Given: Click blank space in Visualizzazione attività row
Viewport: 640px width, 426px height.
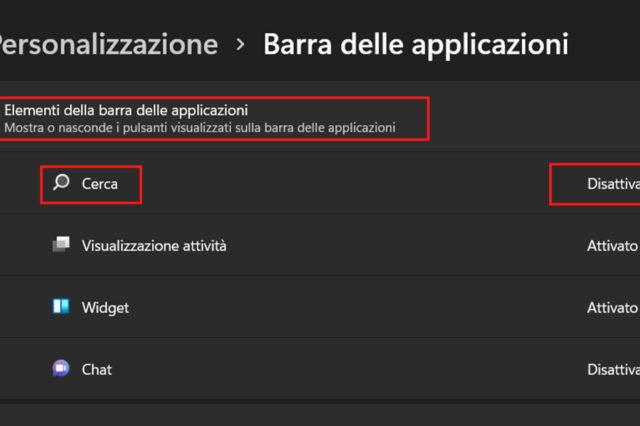Looking at the screenshot, I should pyautogui.click(x=400, y=245).
